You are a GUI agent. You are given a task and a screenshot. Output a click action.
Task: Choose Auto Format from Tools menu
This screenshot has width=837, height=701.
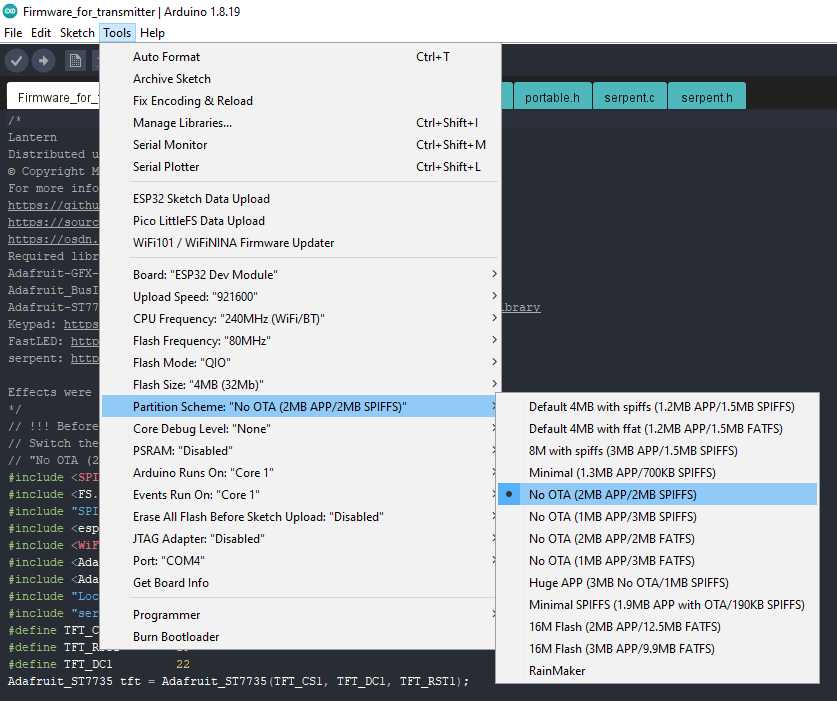pyautogui.click(x=300, y=57)
